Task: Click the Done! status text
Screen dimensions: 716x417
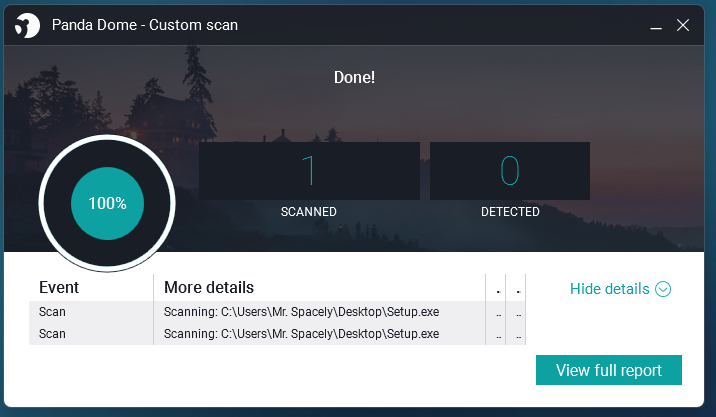Action: tap(354, 78)
